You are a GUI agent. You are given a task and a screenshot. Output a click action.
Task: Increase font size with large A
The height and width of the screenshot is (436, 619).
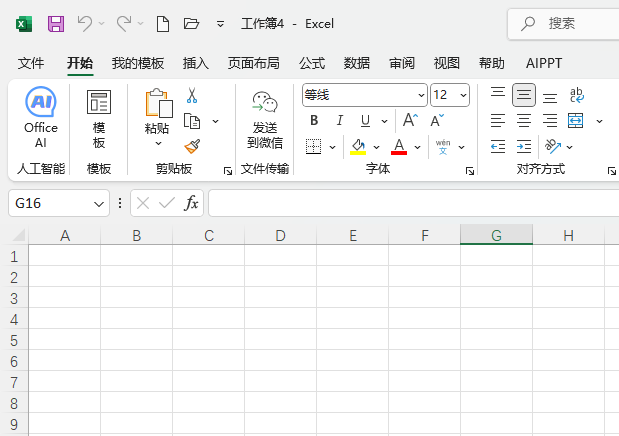410,120
